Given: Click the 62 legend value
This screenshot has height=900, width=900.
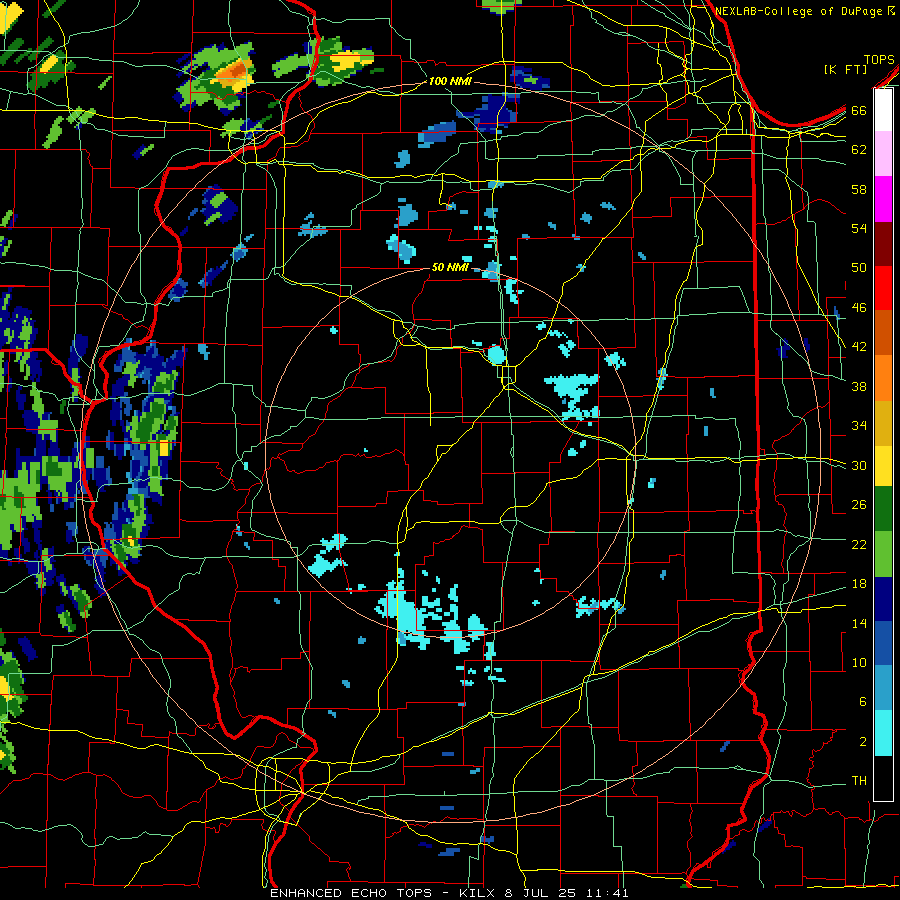Looking at the screenshot, I should click(859, 150).
